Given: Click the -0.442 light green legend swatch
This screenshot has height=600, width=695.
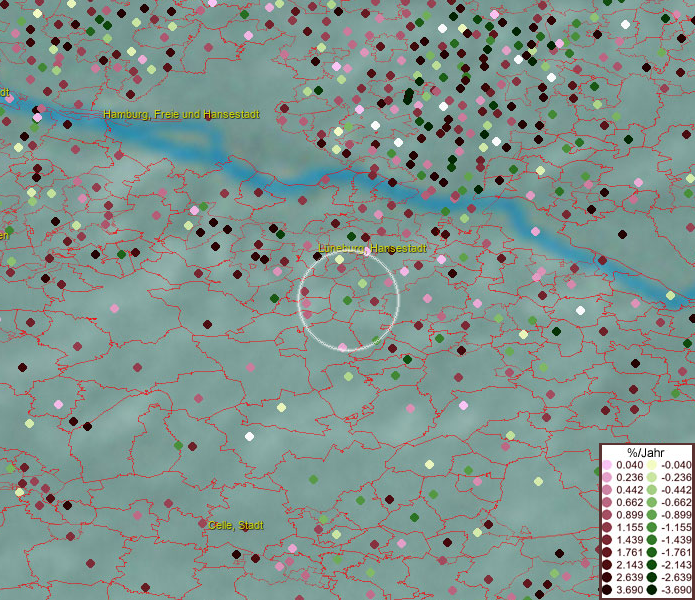Looking at the screenshot, I should point(652,490).
